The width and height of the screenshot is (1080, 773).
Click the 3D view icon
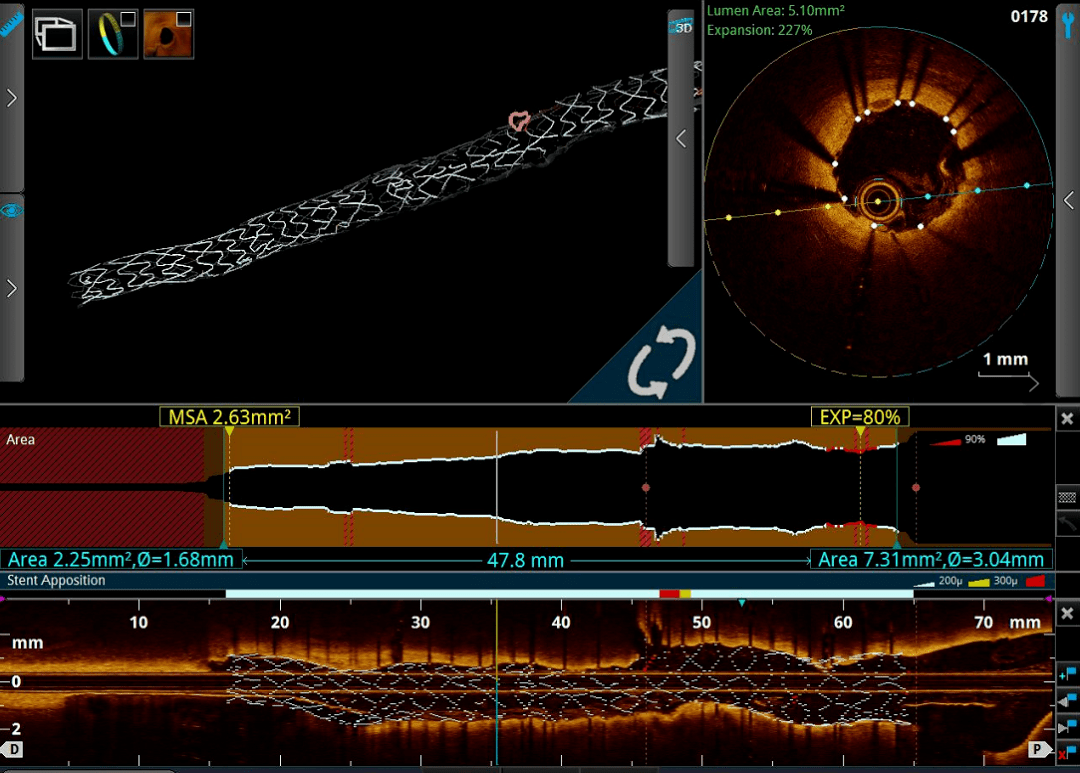click(680, 27)
